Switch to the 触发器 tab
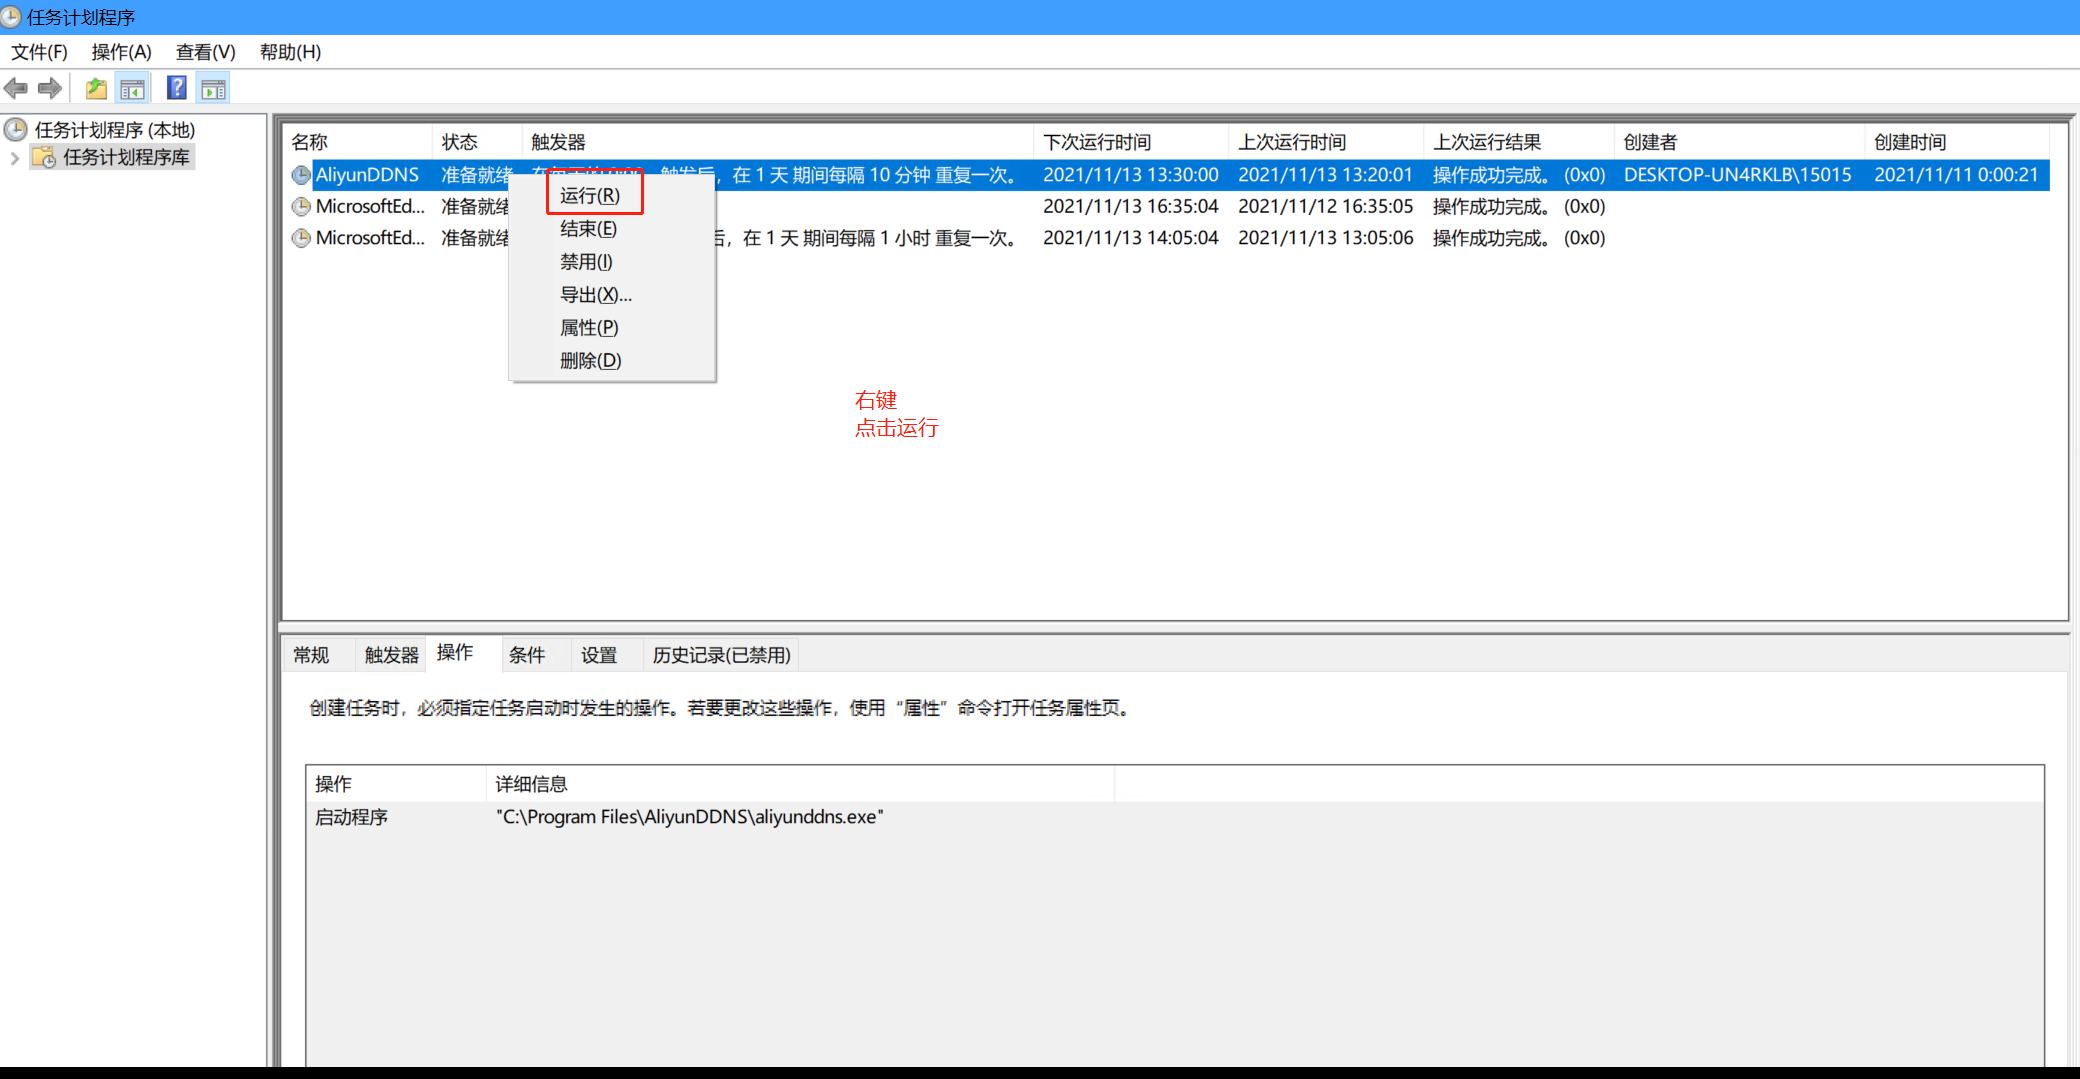 click(x=389, y=654)
